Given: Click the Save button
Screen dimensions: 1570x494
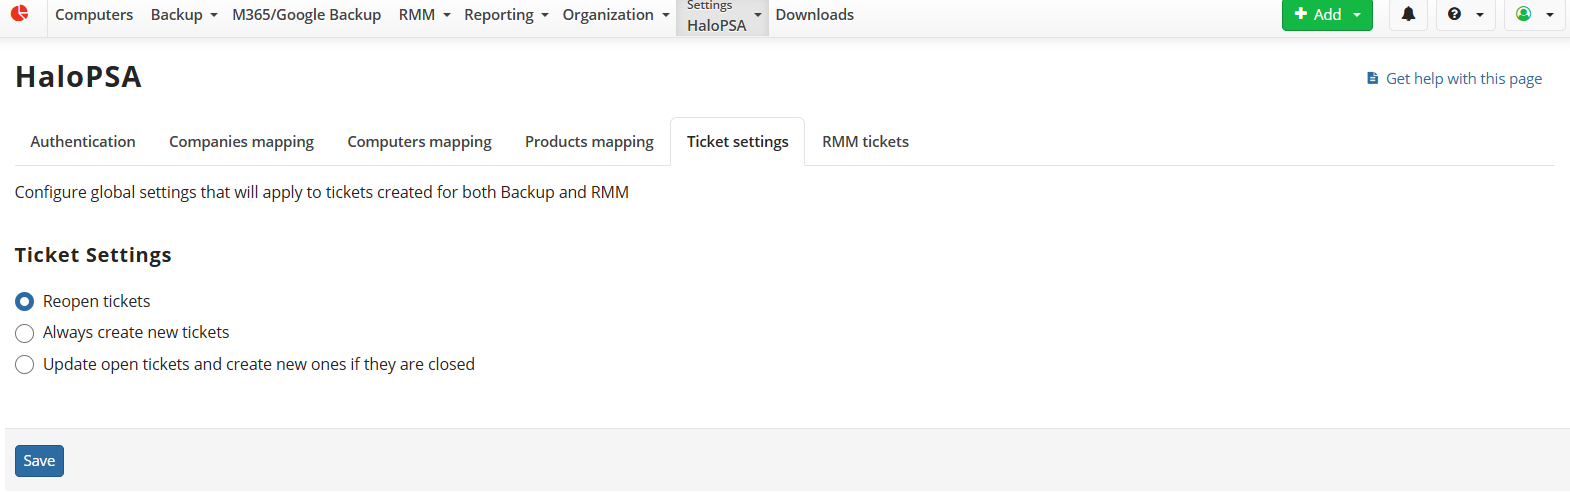Looking at the screenshot, I should click(x=39, y=461).
